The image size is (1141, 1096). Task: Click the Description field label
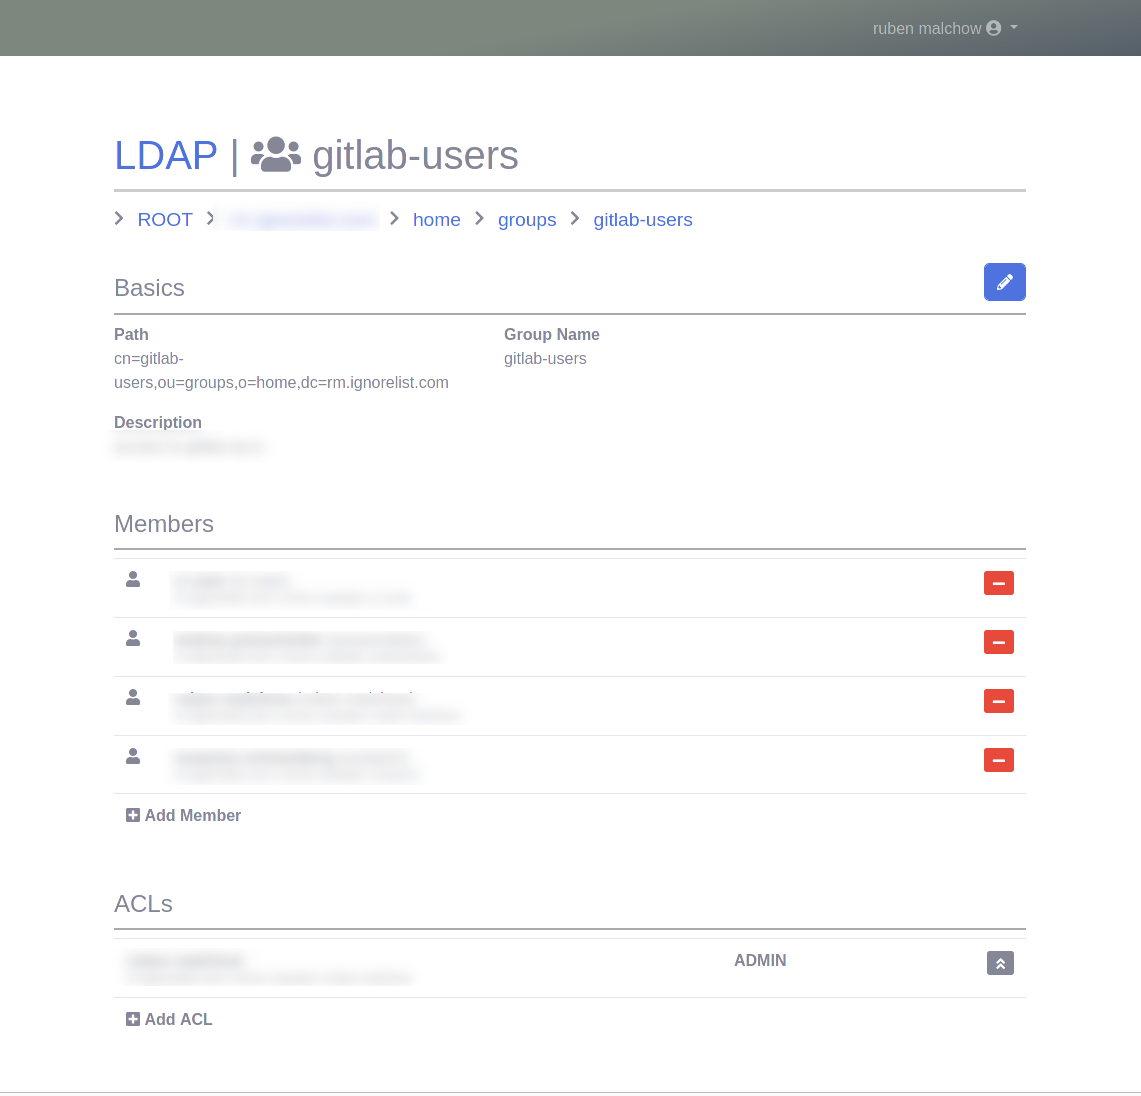(158, 422)
